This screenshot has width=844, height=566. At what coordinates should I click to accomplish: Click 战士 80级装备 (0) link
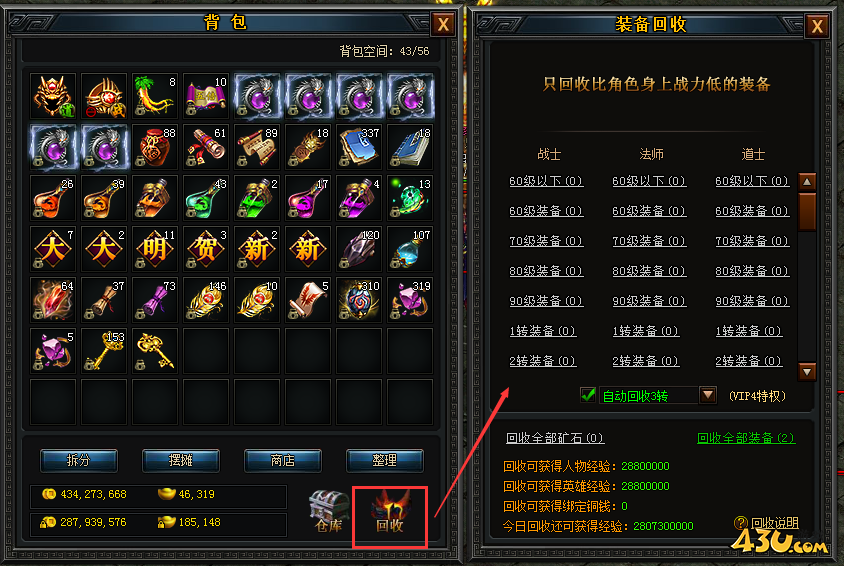(x=546, y=271)
